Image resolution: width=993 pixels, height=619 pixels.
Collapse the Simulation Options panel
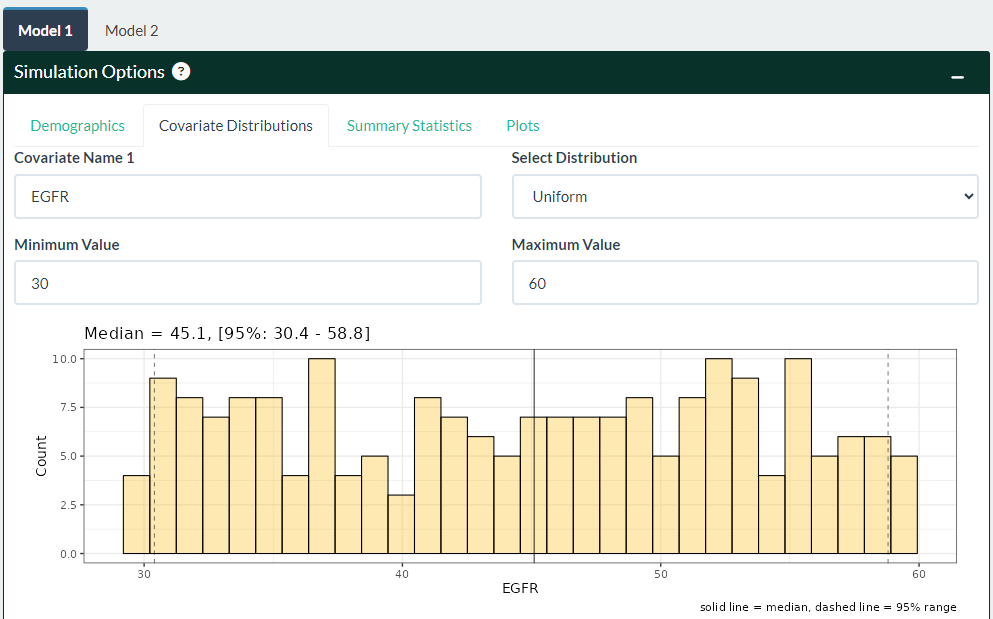click(957, 76)
